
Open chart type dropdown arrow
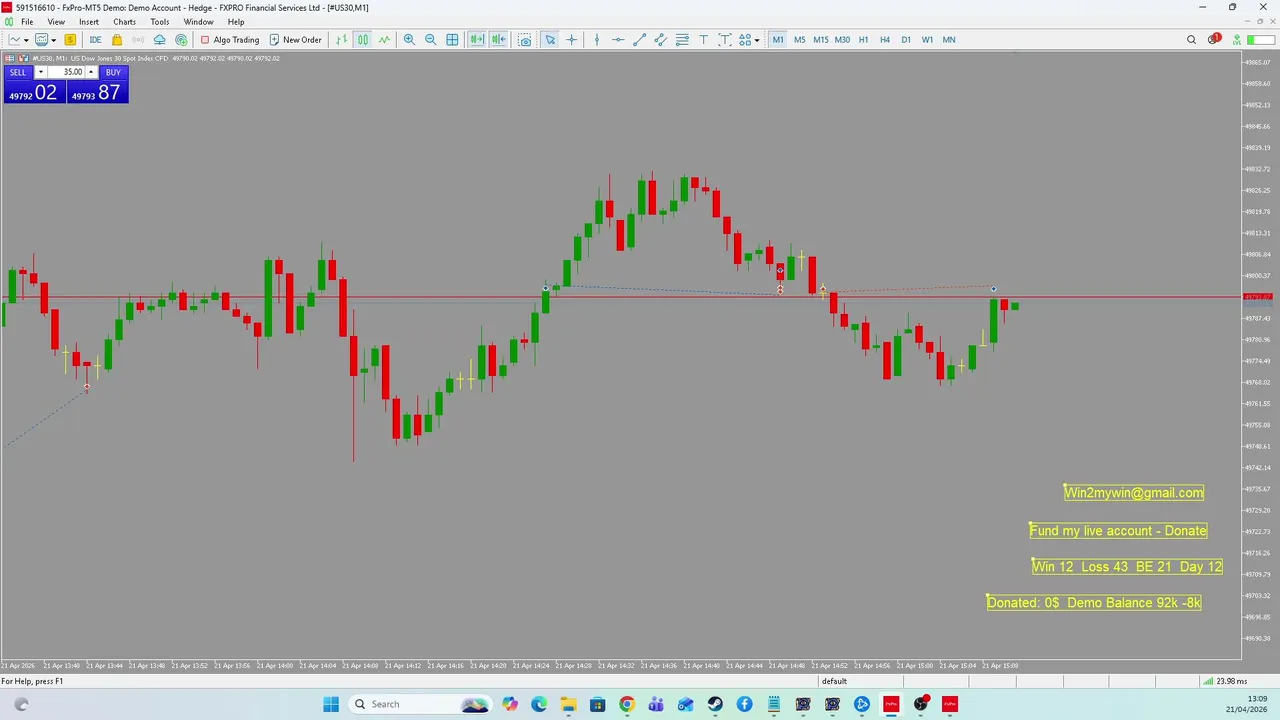(x=26, y=40)
